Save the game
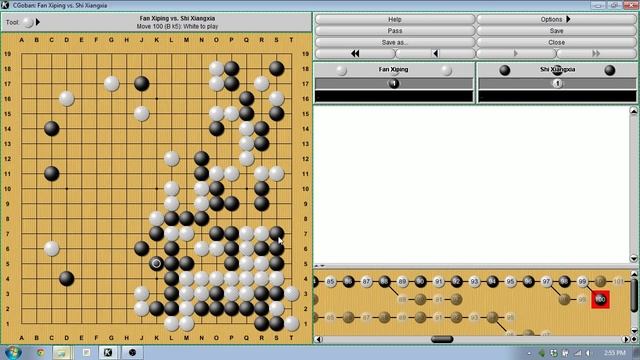The image size is (640, 360). (x=556, y=31)
